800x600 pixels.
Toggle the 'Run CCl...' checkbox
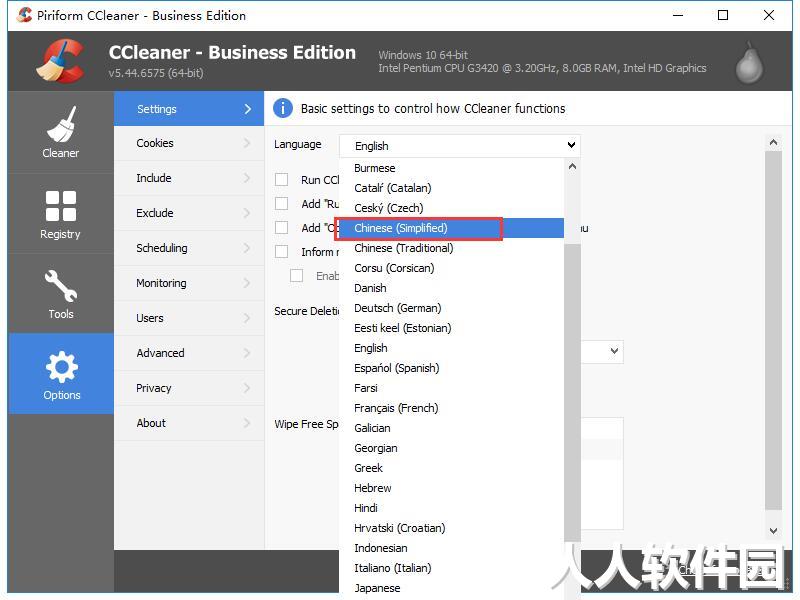coord(281,180)
